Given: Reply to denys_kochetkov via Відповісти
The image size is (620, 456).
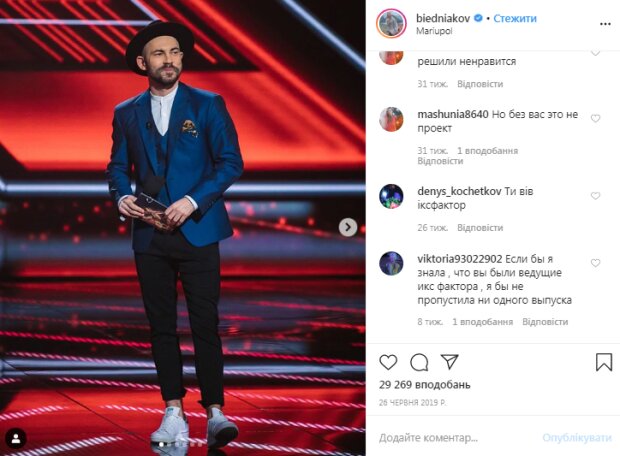Looking at the screenshot, I should (x=480, y=228).
